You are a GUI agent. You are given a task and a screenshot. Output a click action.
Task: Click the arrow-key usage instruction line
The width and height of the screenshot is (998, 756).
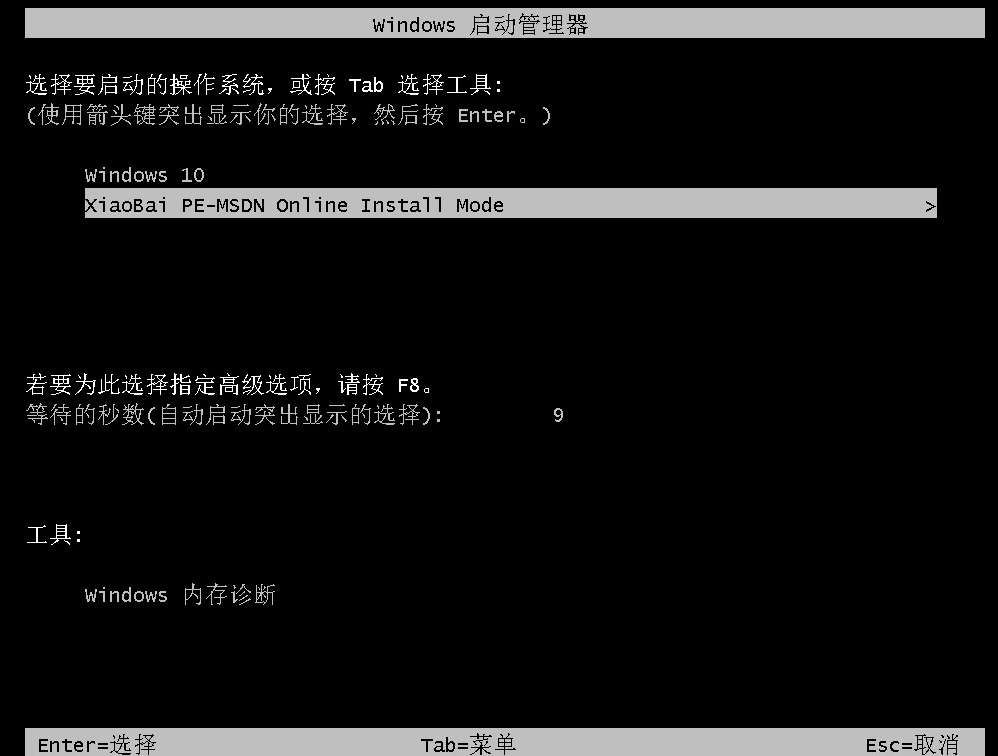[288, 115]
